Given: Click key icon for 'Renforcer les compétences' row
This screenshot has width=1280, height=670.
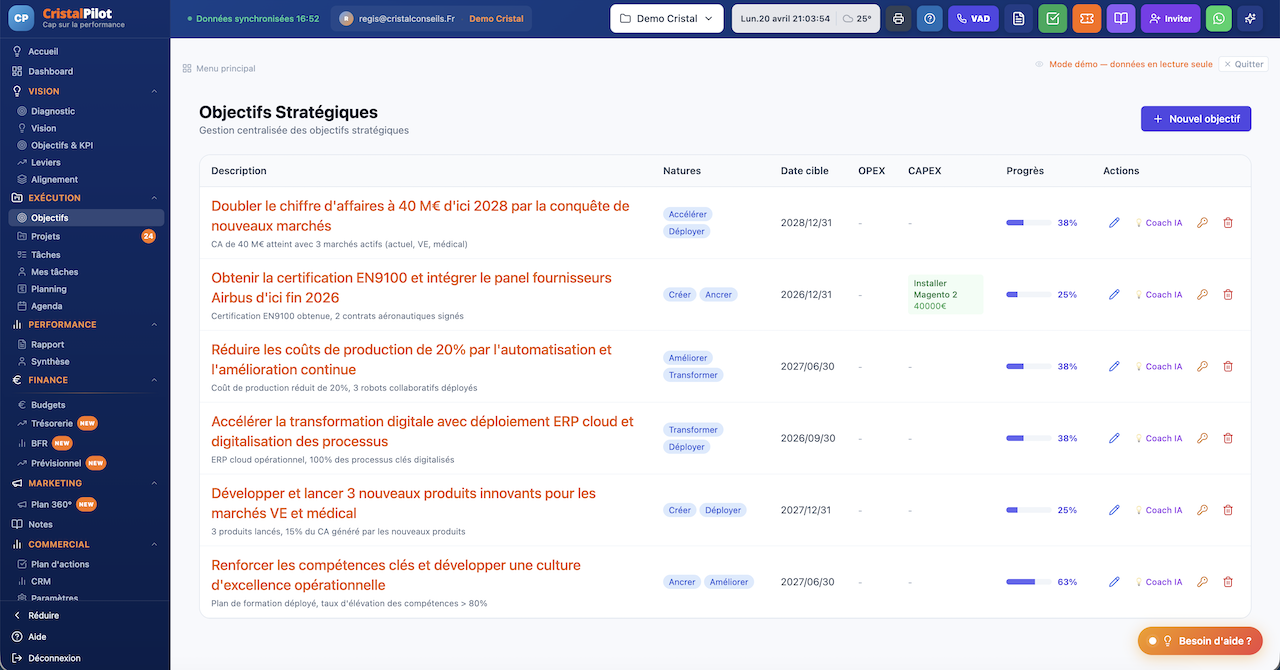Looking at the screenshot, I should click(x=1202, y=582).
